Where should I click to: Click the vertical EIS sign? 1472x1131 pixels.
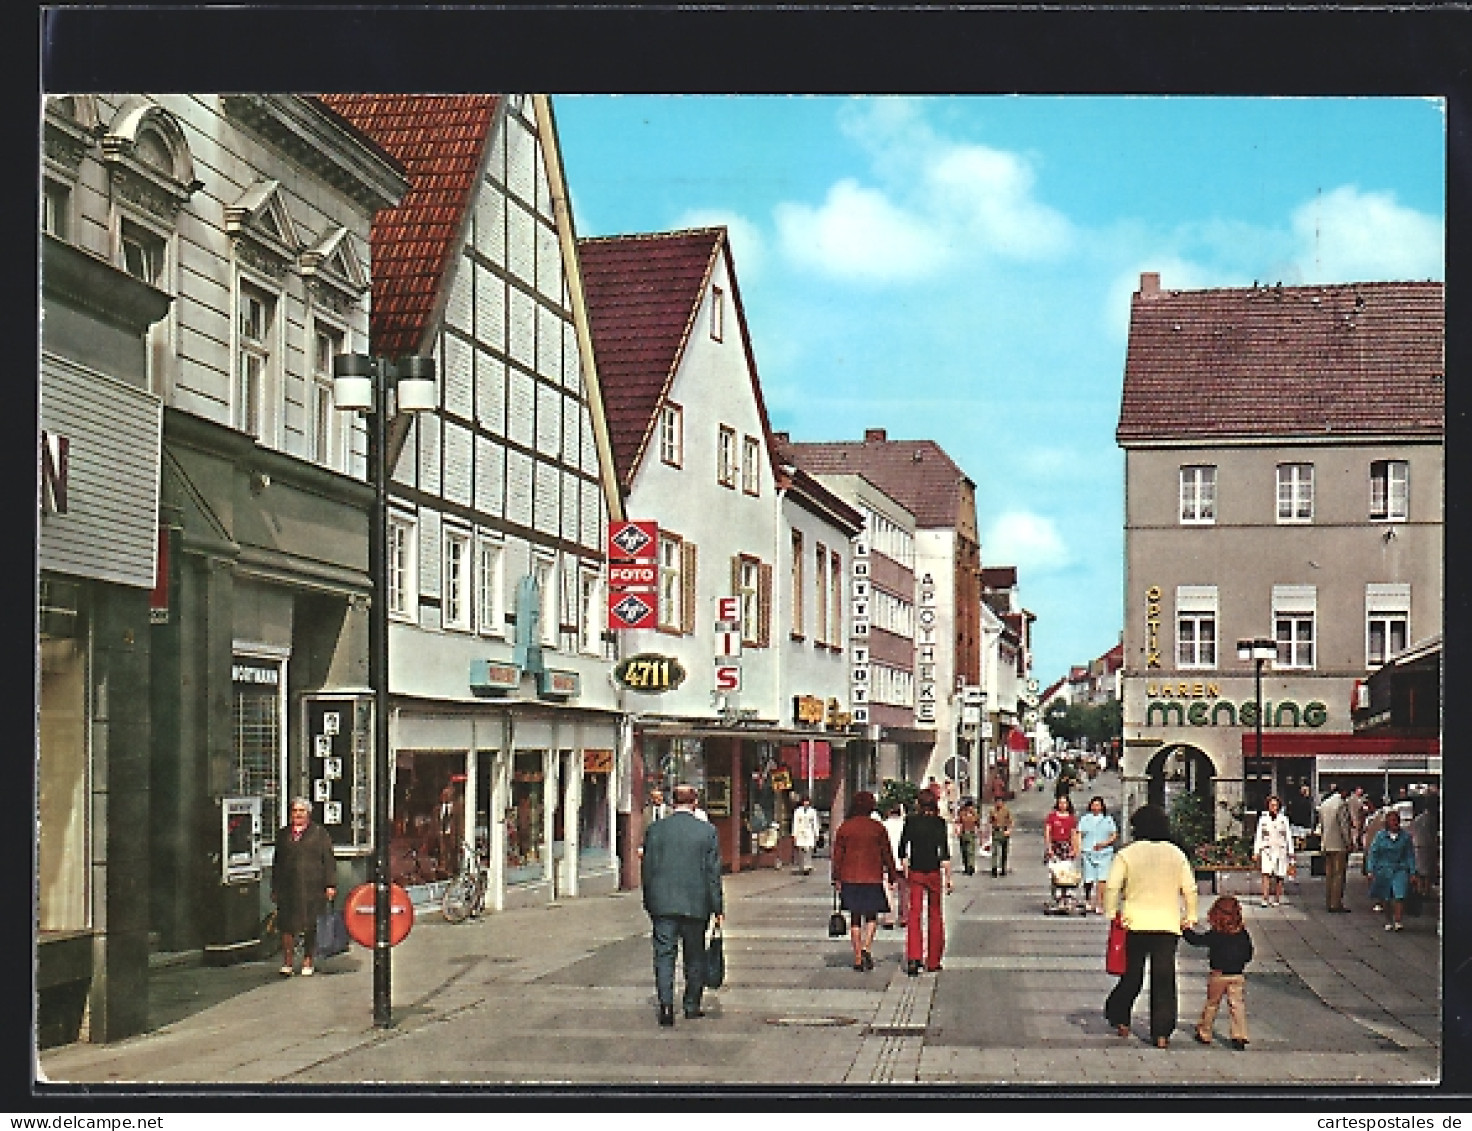[x=728, y=643]
